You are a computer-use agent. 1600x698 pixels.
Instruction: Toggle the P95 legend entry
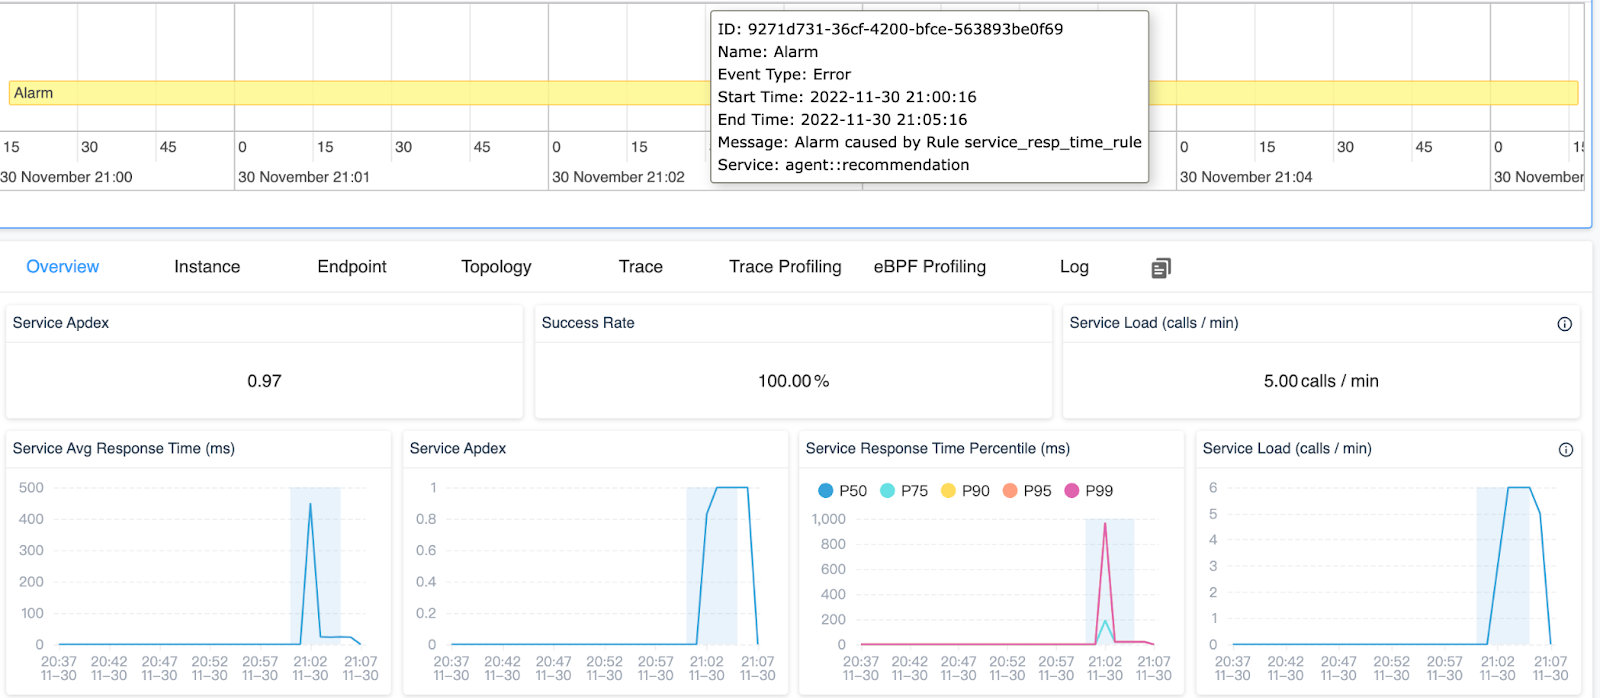tap(1026, 491)
